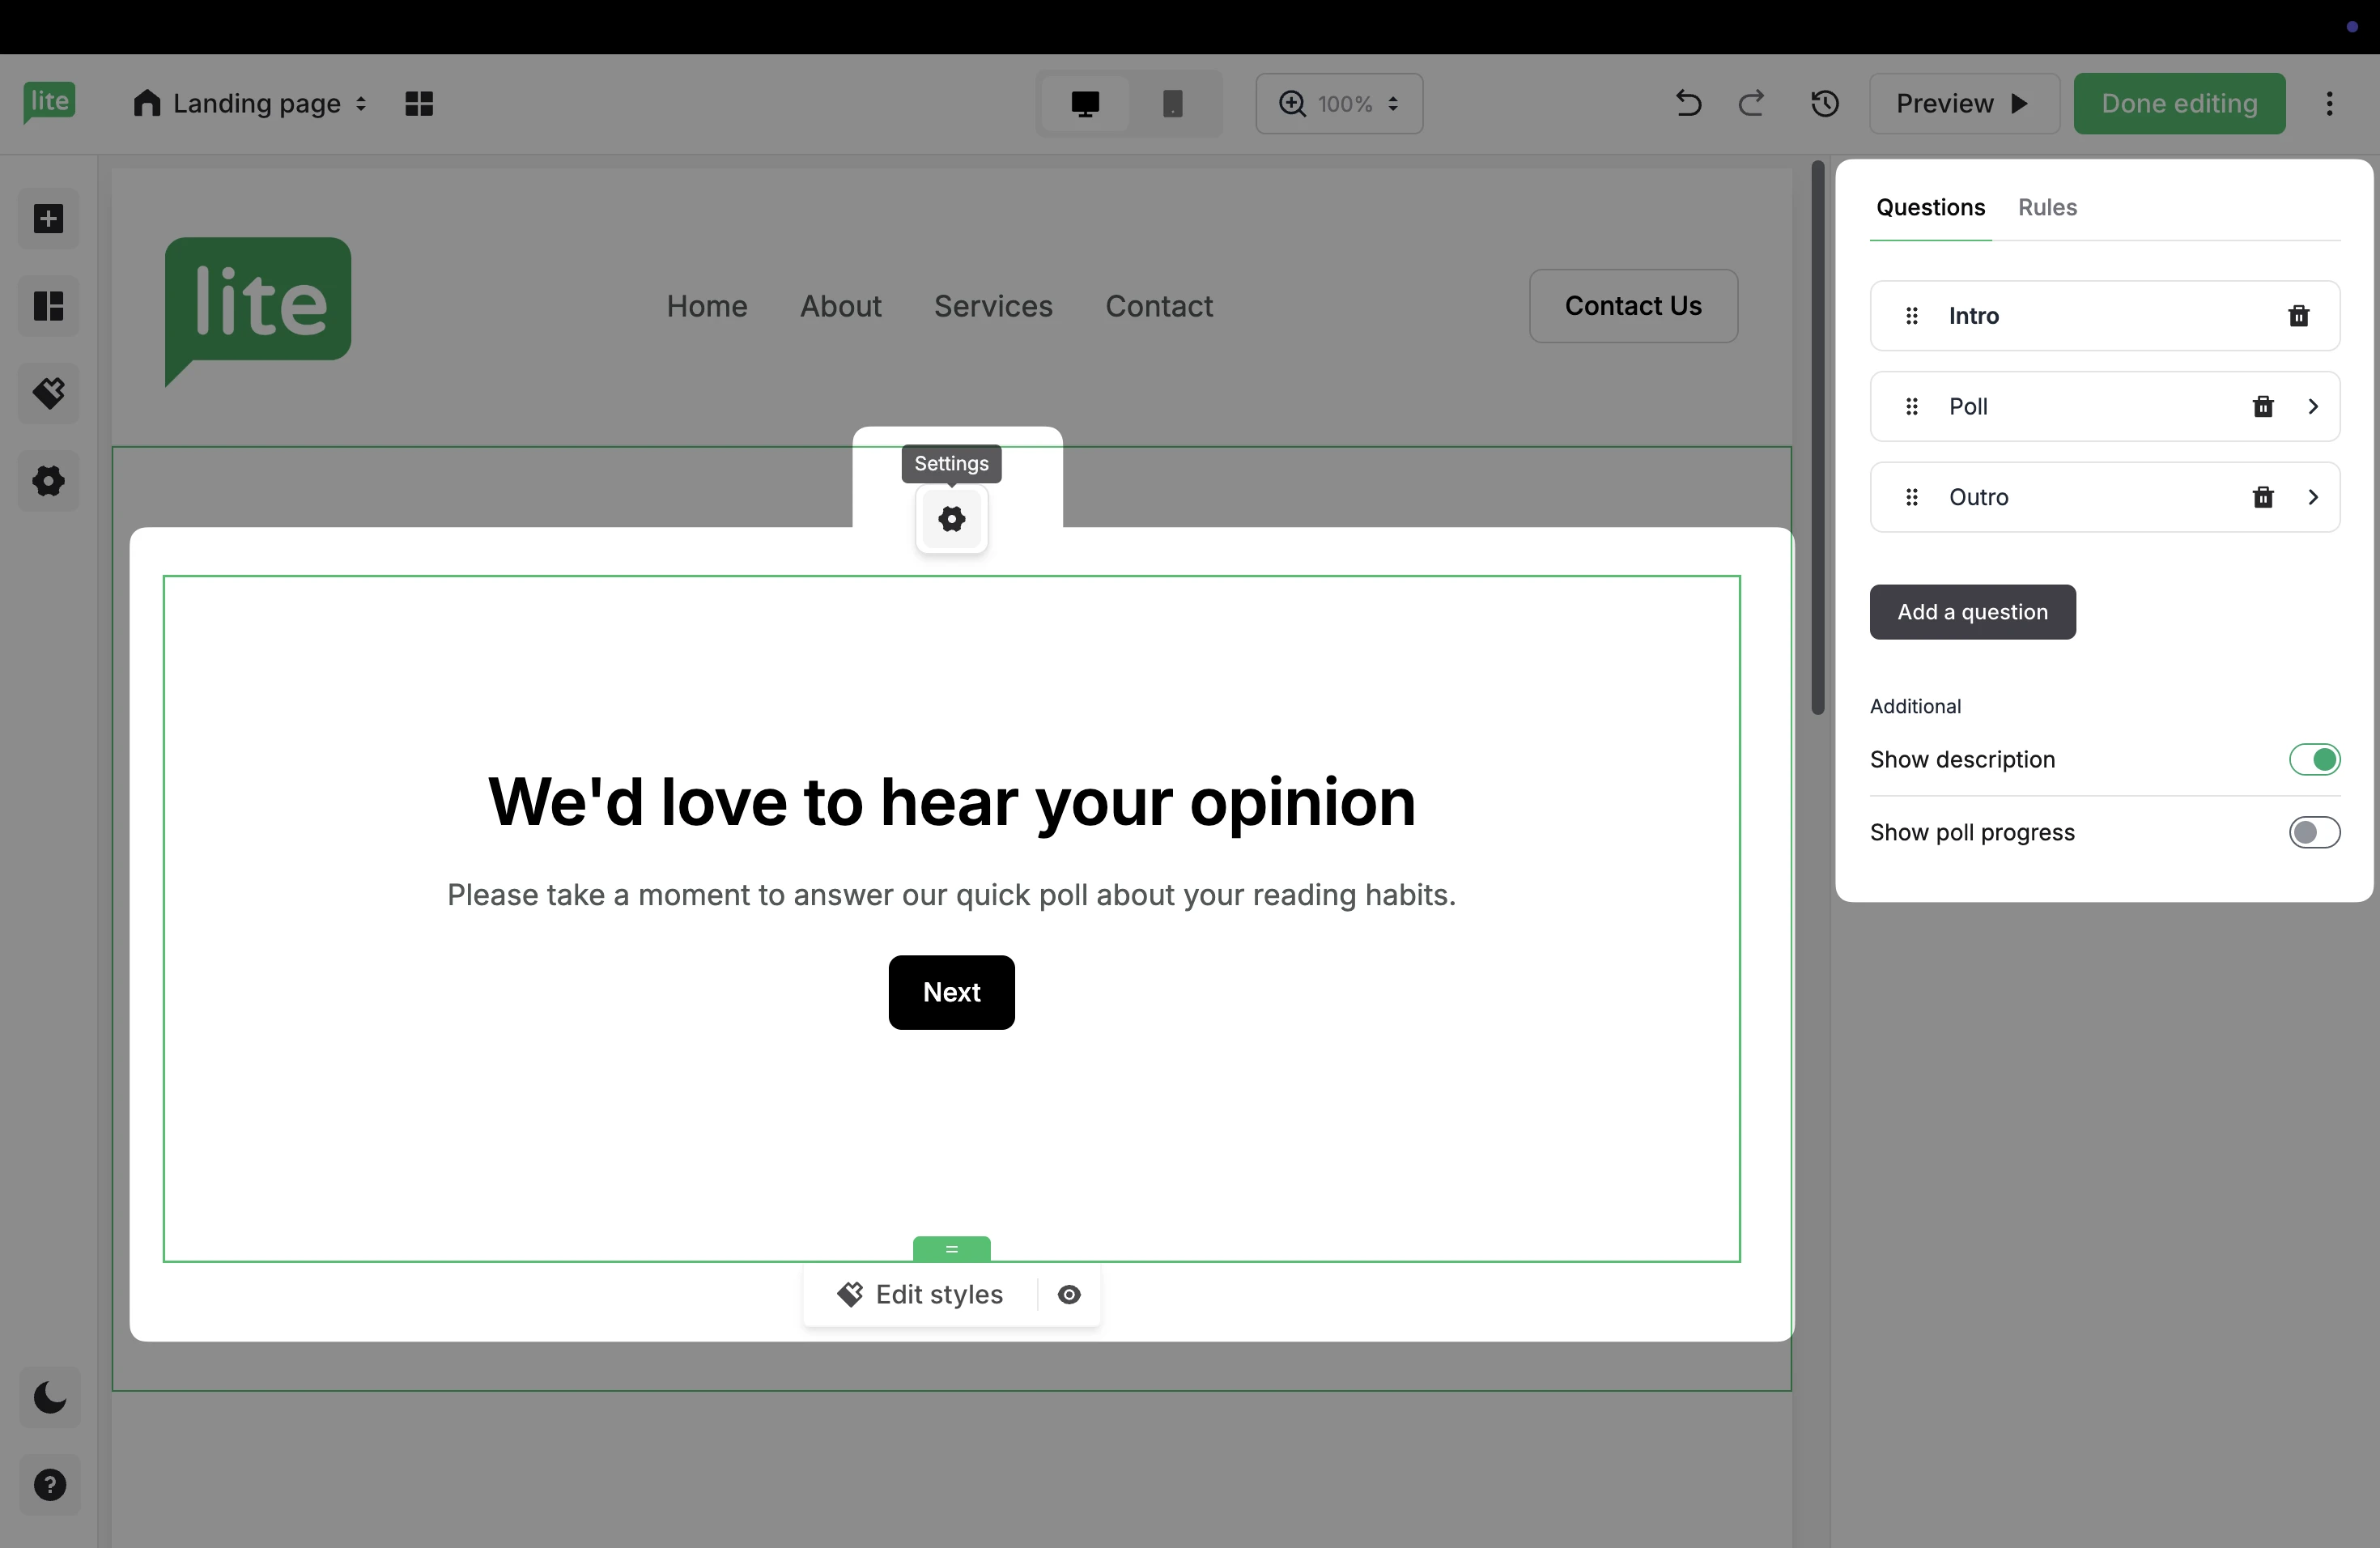This screenshot has height=1548, width=2380.
Task: Expand the Outro question chevron
Action: [x=2313, y=497]
